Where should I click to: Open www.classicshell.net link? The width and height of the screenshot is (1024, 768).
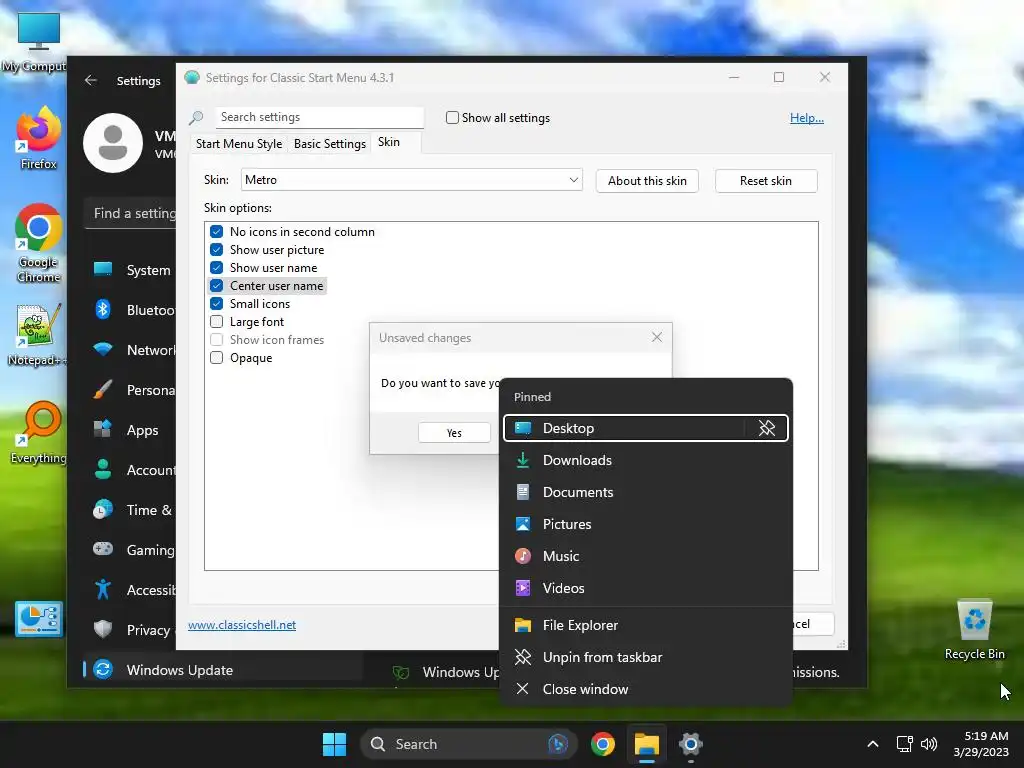click(x=242, y=625)
